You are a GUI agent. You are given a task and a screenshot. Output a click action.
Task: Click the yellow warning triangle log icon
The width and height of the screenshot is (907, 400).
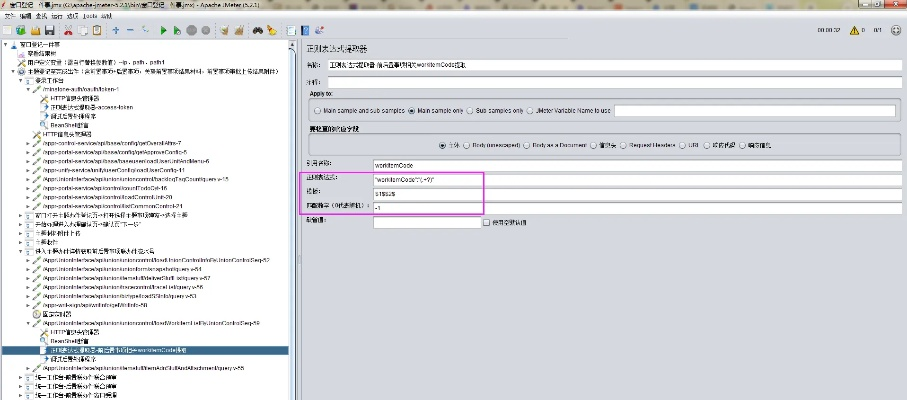(853, 30)
